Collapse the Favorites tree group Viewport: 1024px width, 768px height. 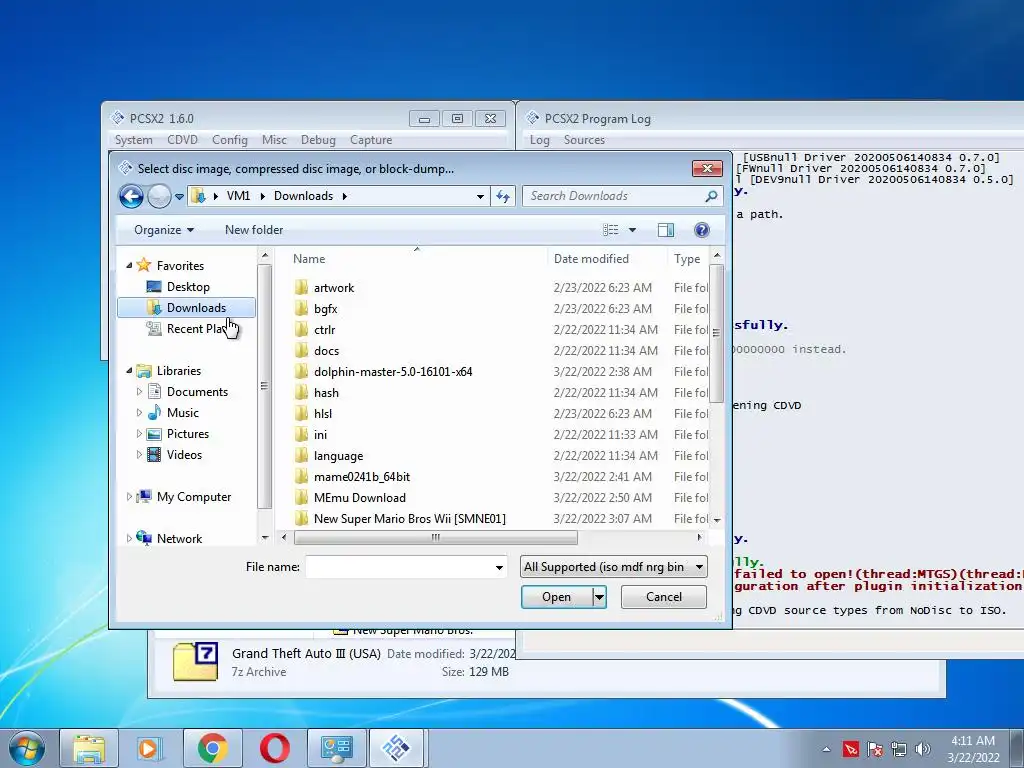(x=129, y=265)
